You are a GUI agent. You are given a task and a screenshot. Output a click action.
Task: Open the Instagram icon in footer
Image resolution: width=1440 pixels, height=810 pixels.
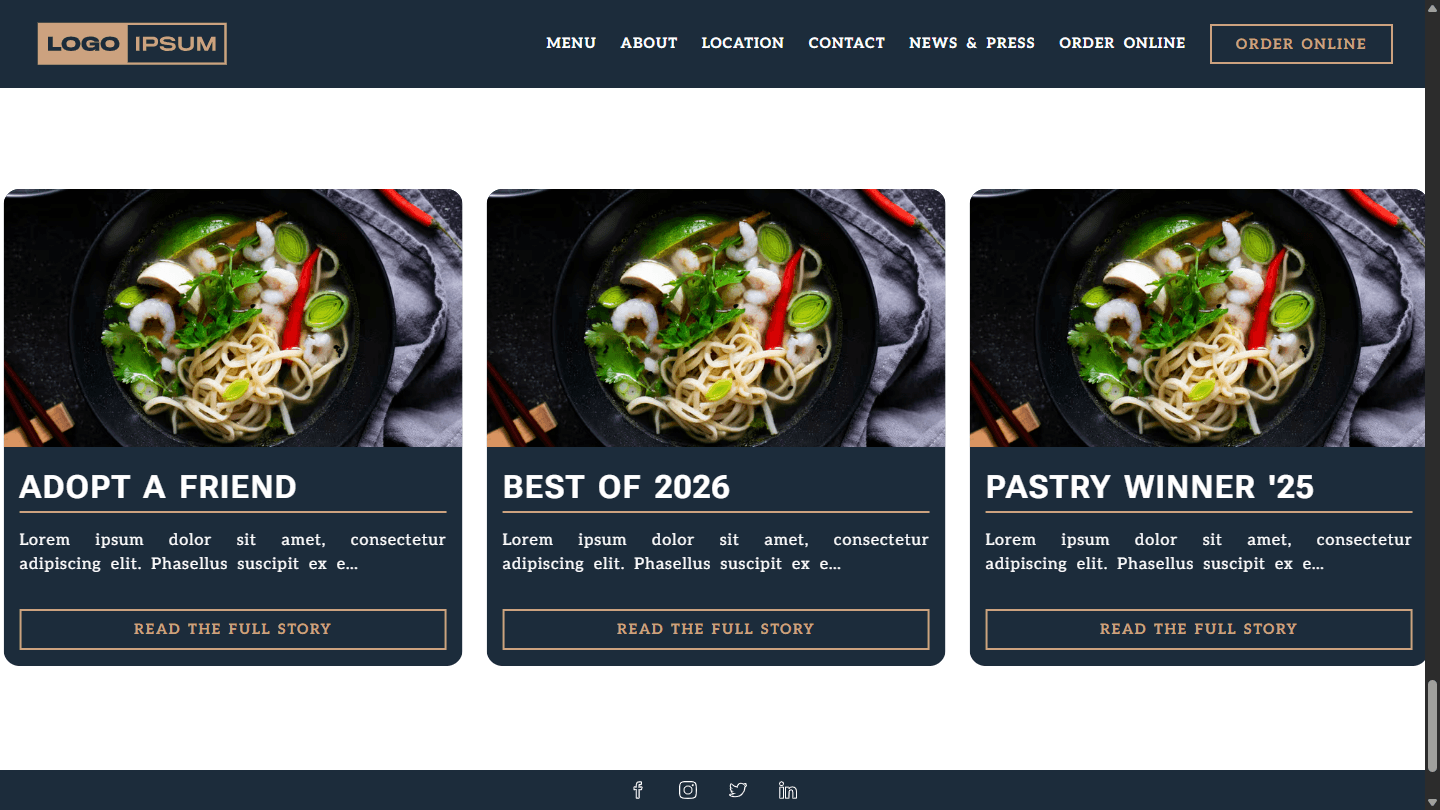pos(688,790)
